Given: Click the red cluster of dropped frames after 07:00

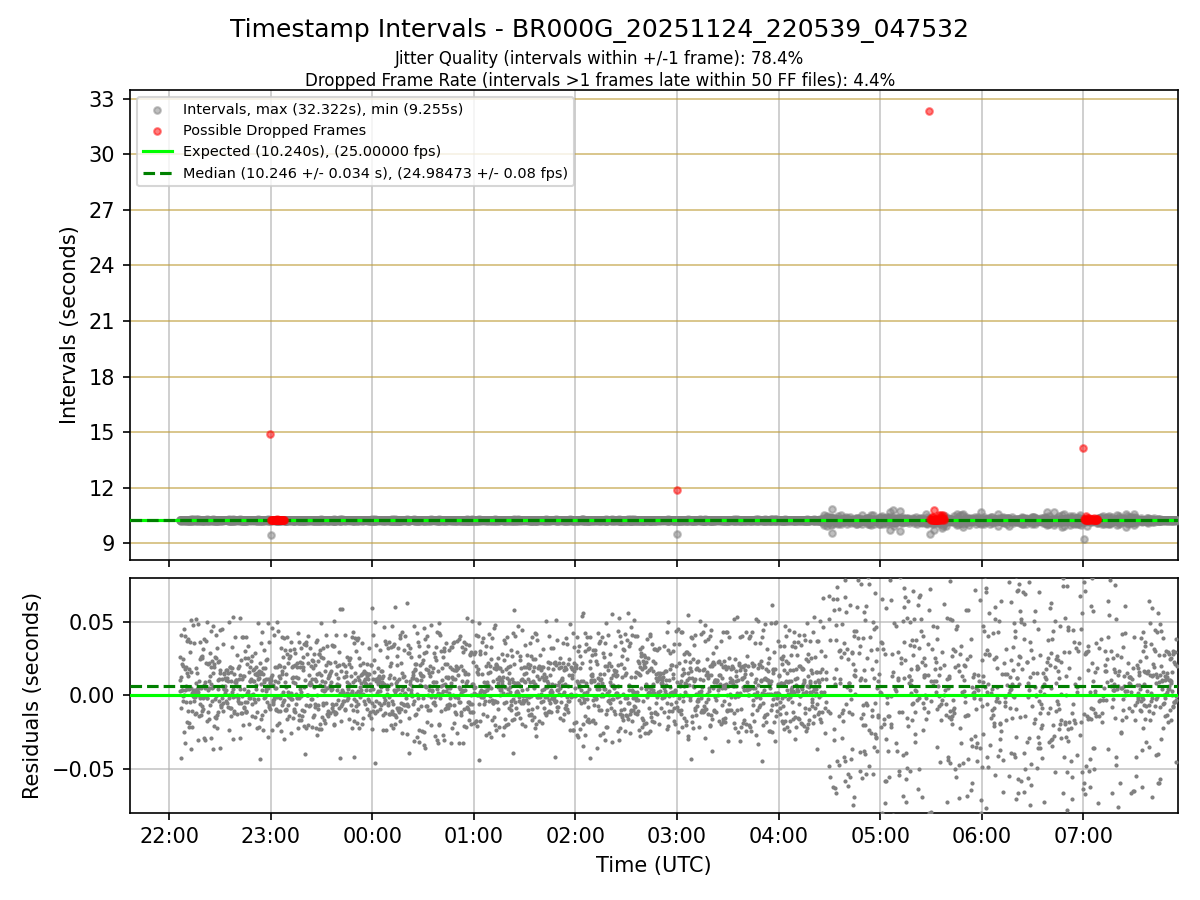Looking at the screenshot, I should (x=1091, y=519).
